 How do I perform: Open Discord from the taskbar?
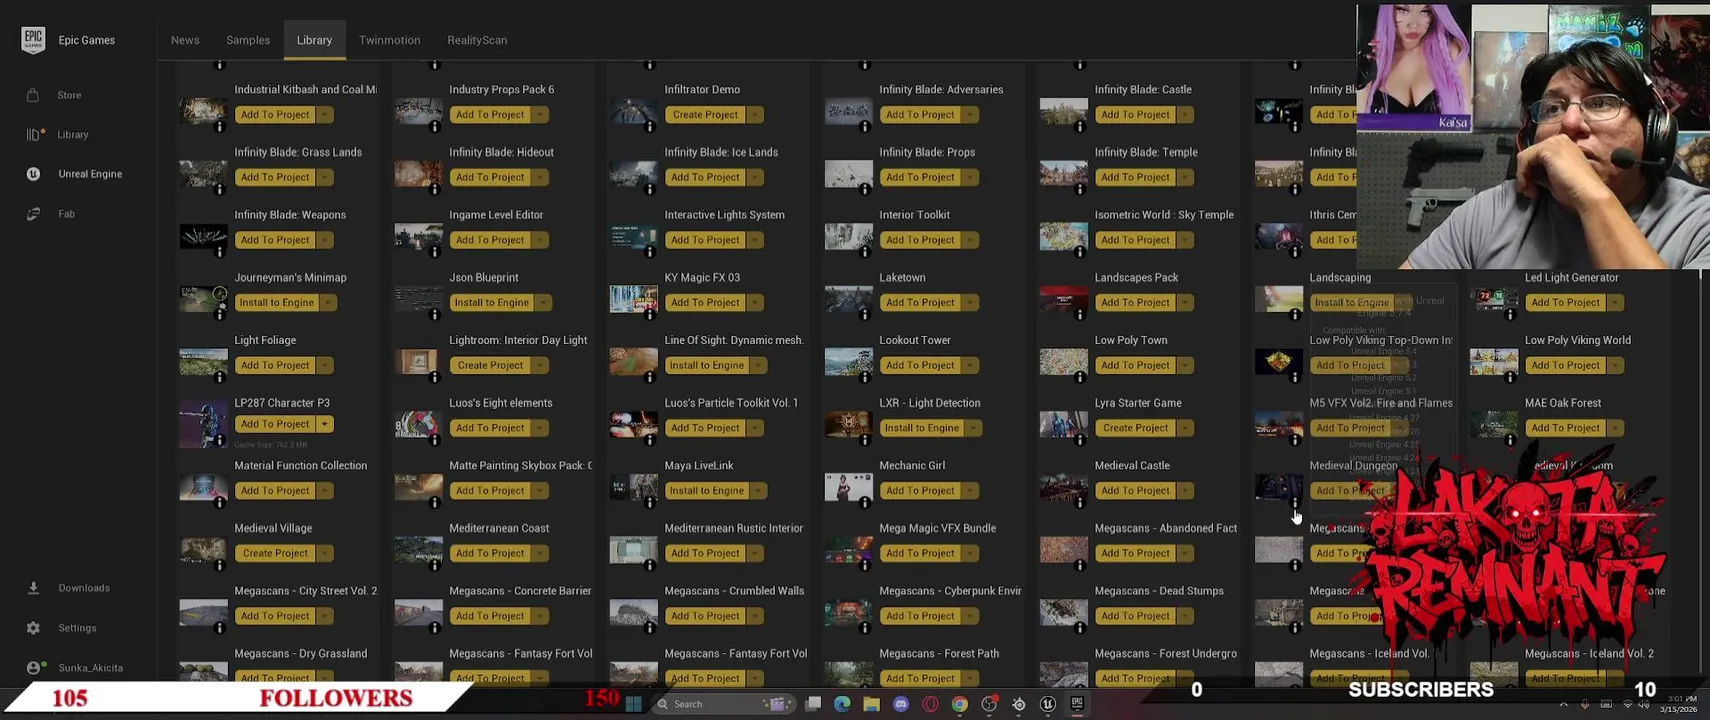(x=901, y=704)
